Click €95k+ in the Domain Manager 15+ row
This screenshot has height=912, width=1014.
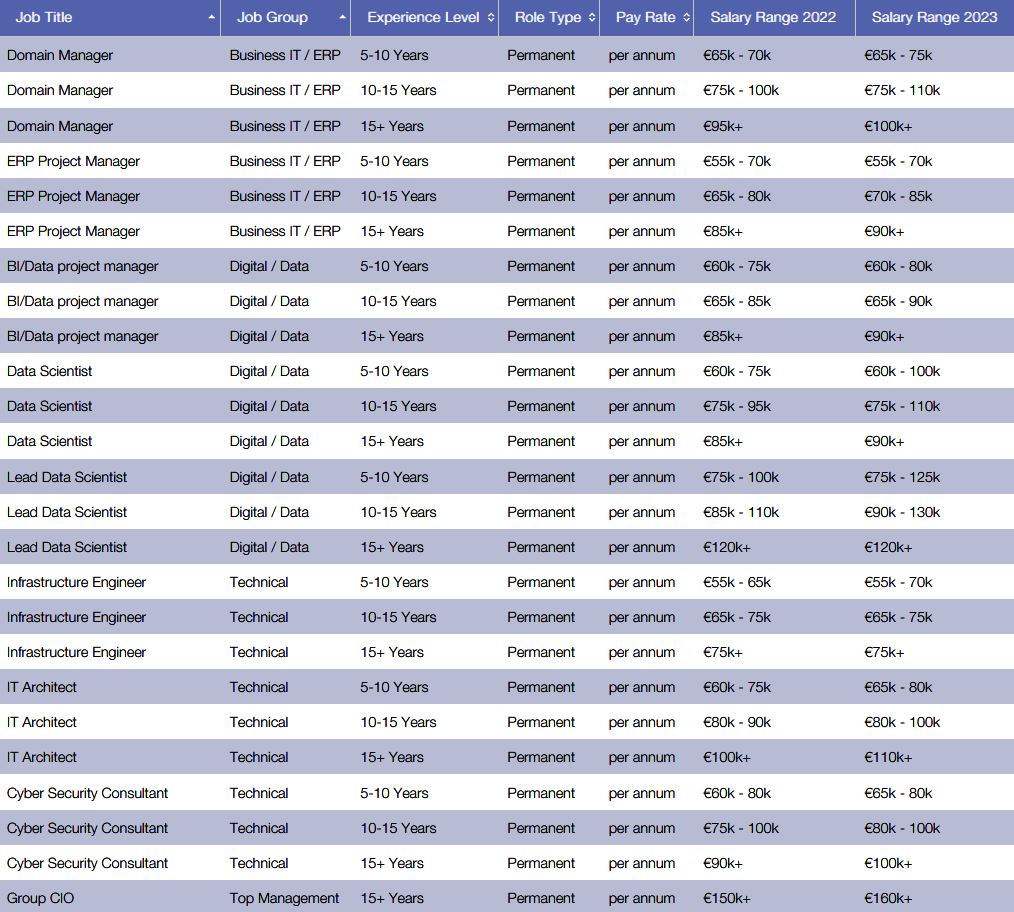722,126
